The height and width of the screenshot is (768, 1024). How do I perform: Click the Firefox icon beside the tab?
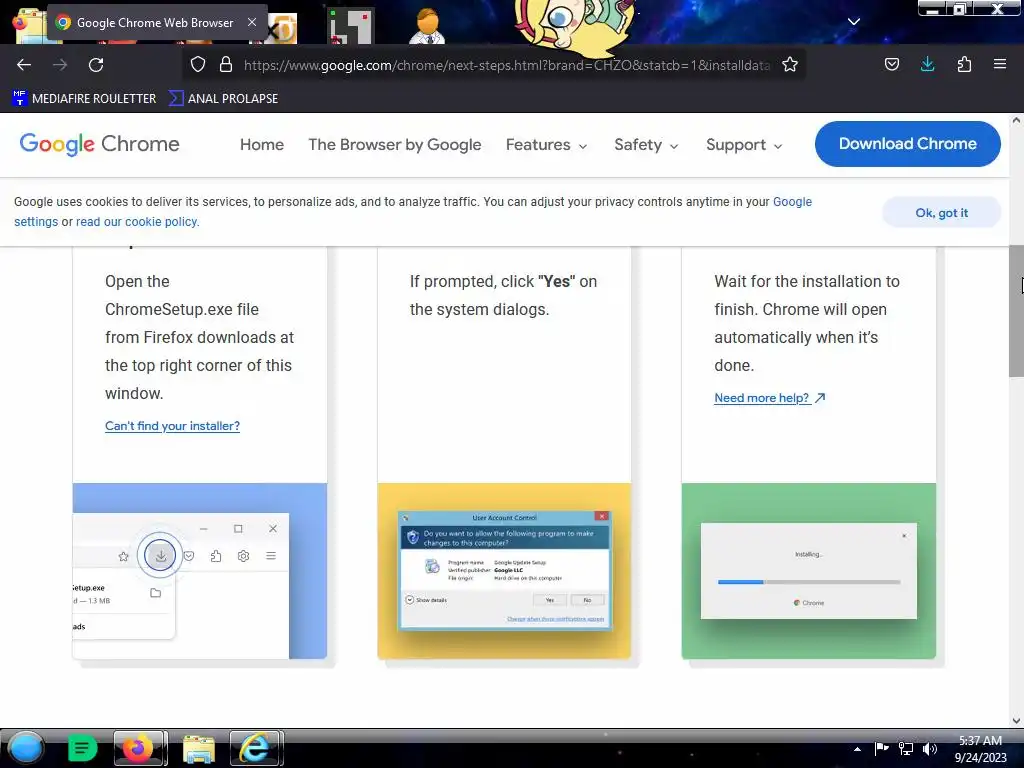19,22
